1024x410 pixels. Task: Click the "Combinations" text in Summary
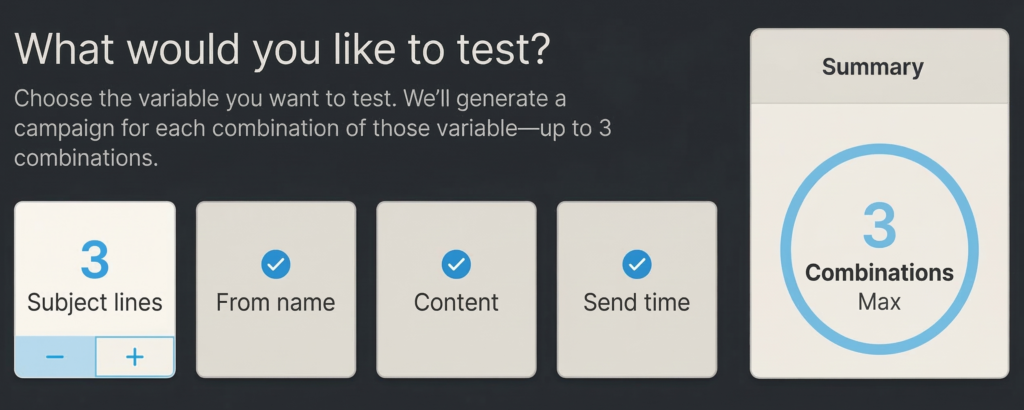(x=879, y=273)
